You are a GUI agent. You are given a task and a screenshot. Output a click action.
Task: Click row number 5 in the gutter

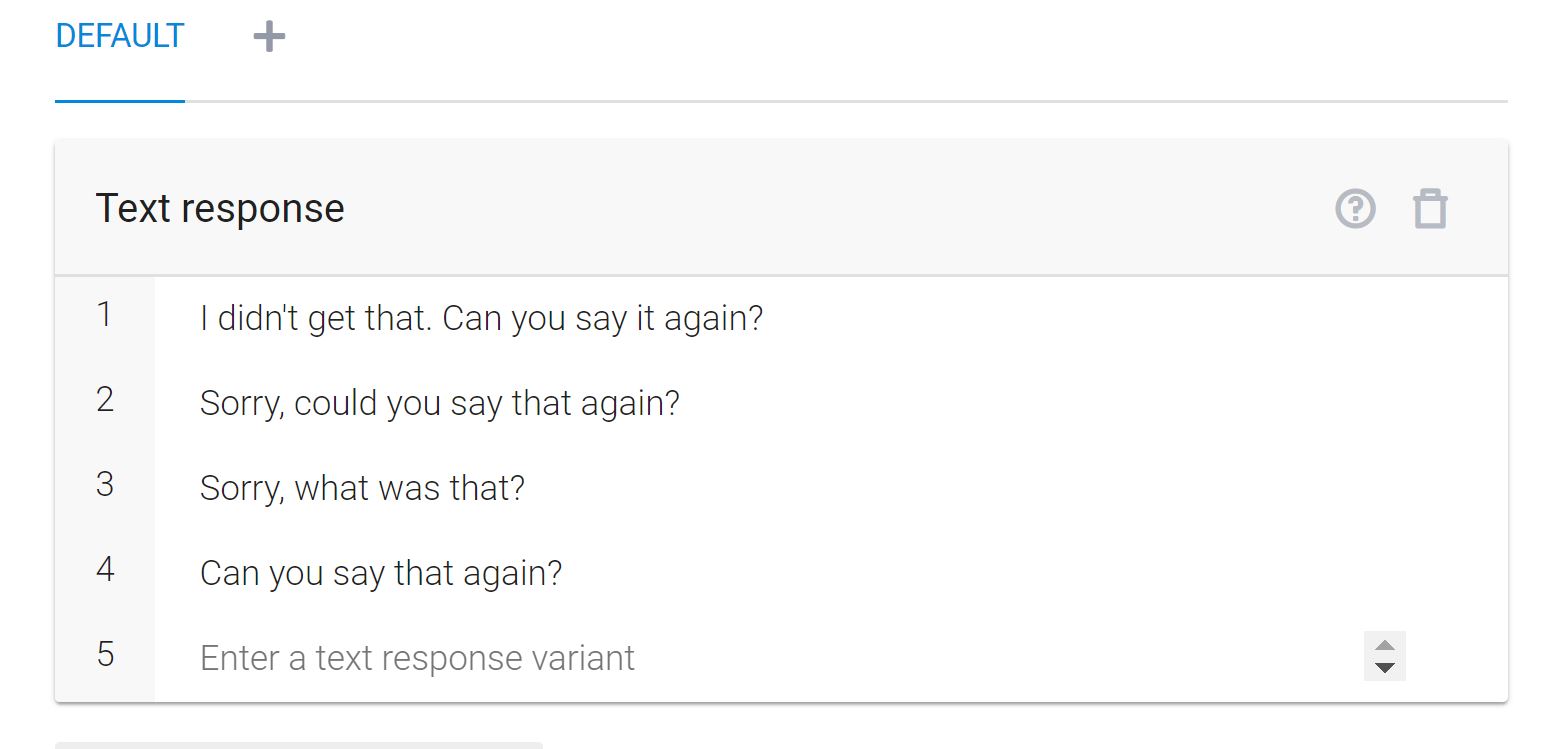(105, 655)
